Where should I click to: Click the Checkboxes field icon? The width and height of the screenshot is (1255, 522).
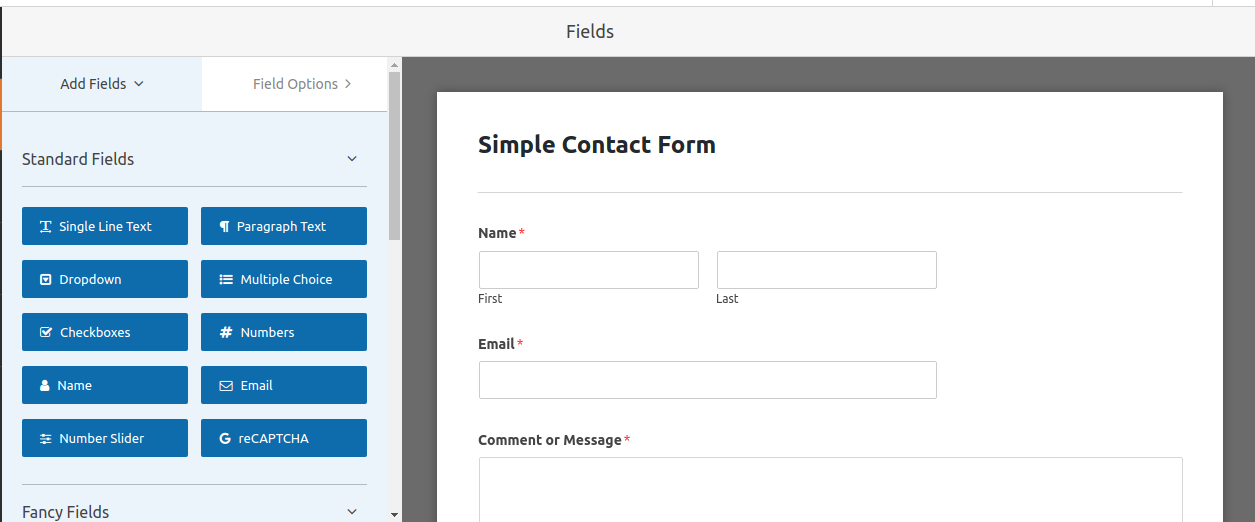coord(46,333)
